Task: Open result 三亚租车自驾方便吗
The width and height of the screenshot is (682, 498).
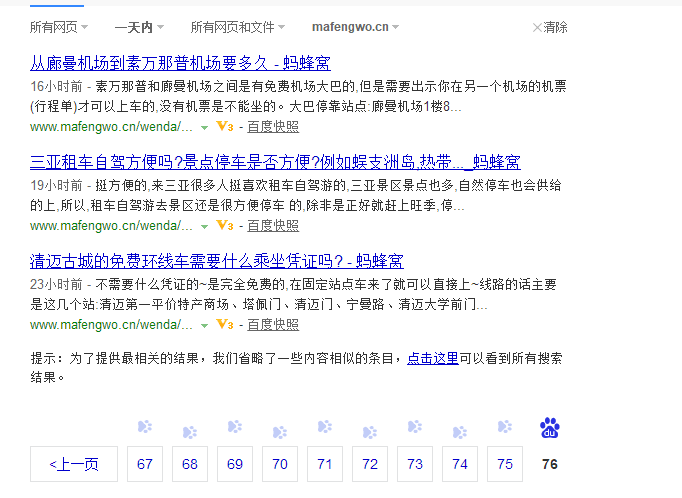Action: [x=275, y=162]
